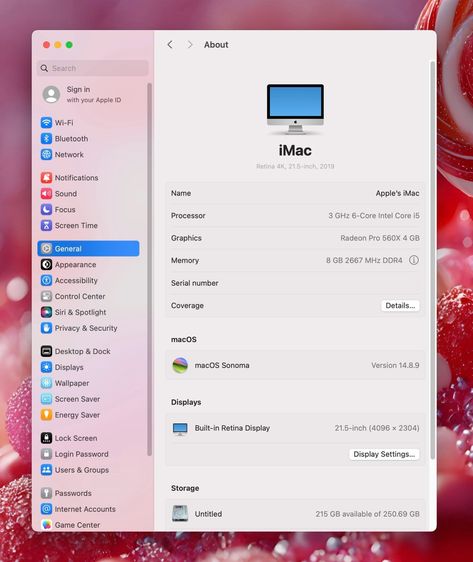Open Wi-Fi settings icon in sidebar

point(46,123)
